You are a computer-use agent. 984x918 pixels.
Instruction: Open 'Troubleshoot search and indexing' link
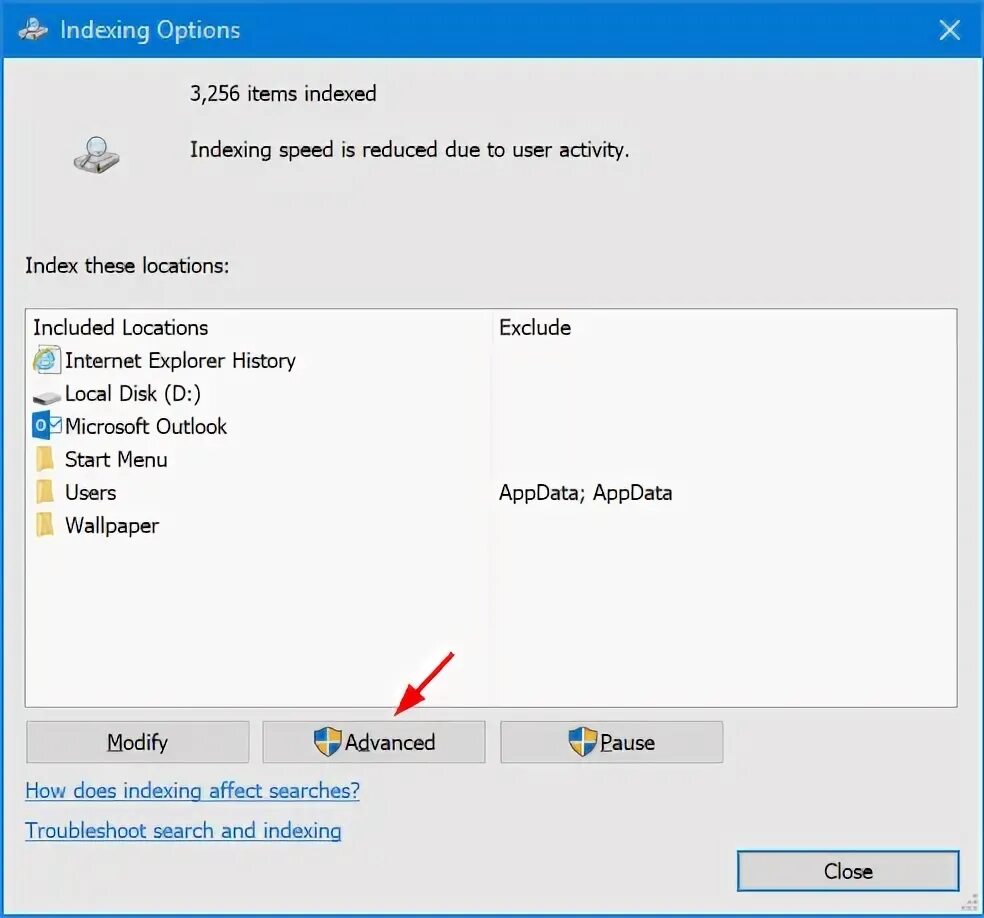[x=183, y=831]
